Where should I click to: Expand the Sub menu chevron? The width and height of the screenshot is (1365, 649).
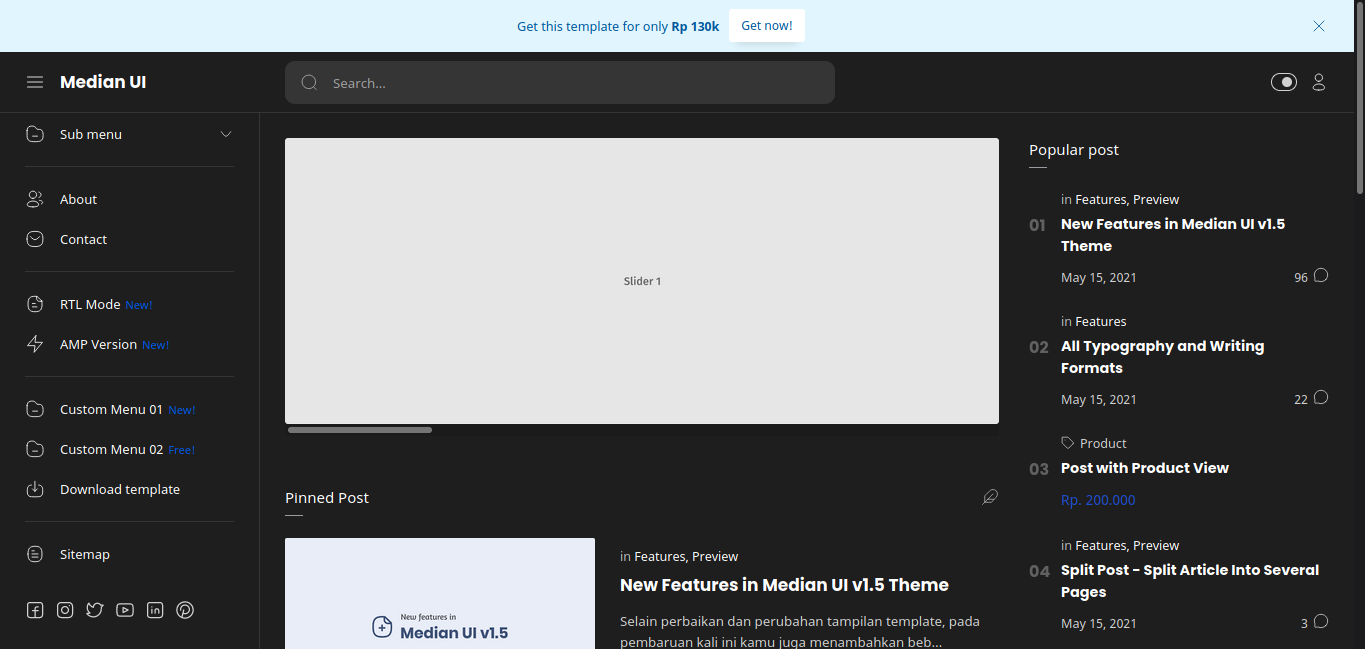click(x=226, y=134)
